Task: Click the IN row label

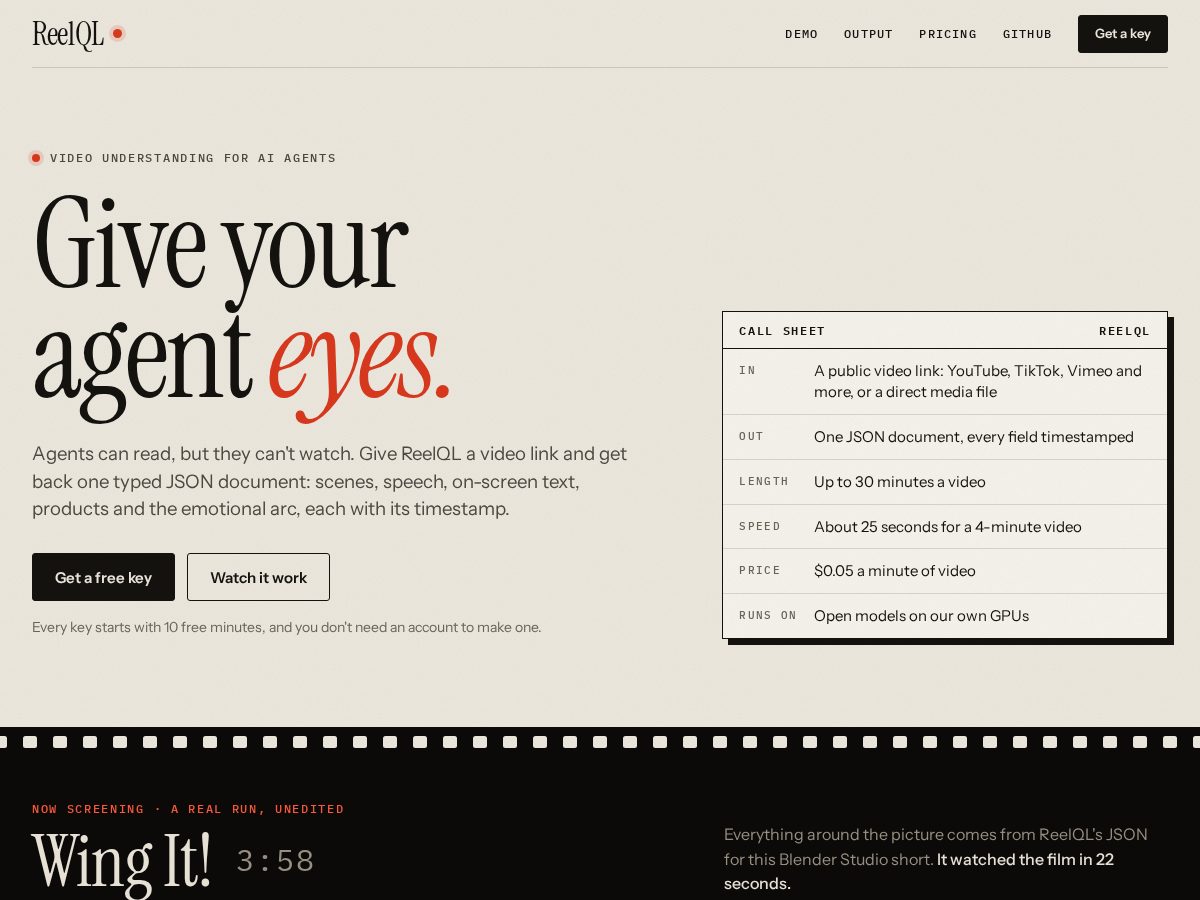Action: 747,370
